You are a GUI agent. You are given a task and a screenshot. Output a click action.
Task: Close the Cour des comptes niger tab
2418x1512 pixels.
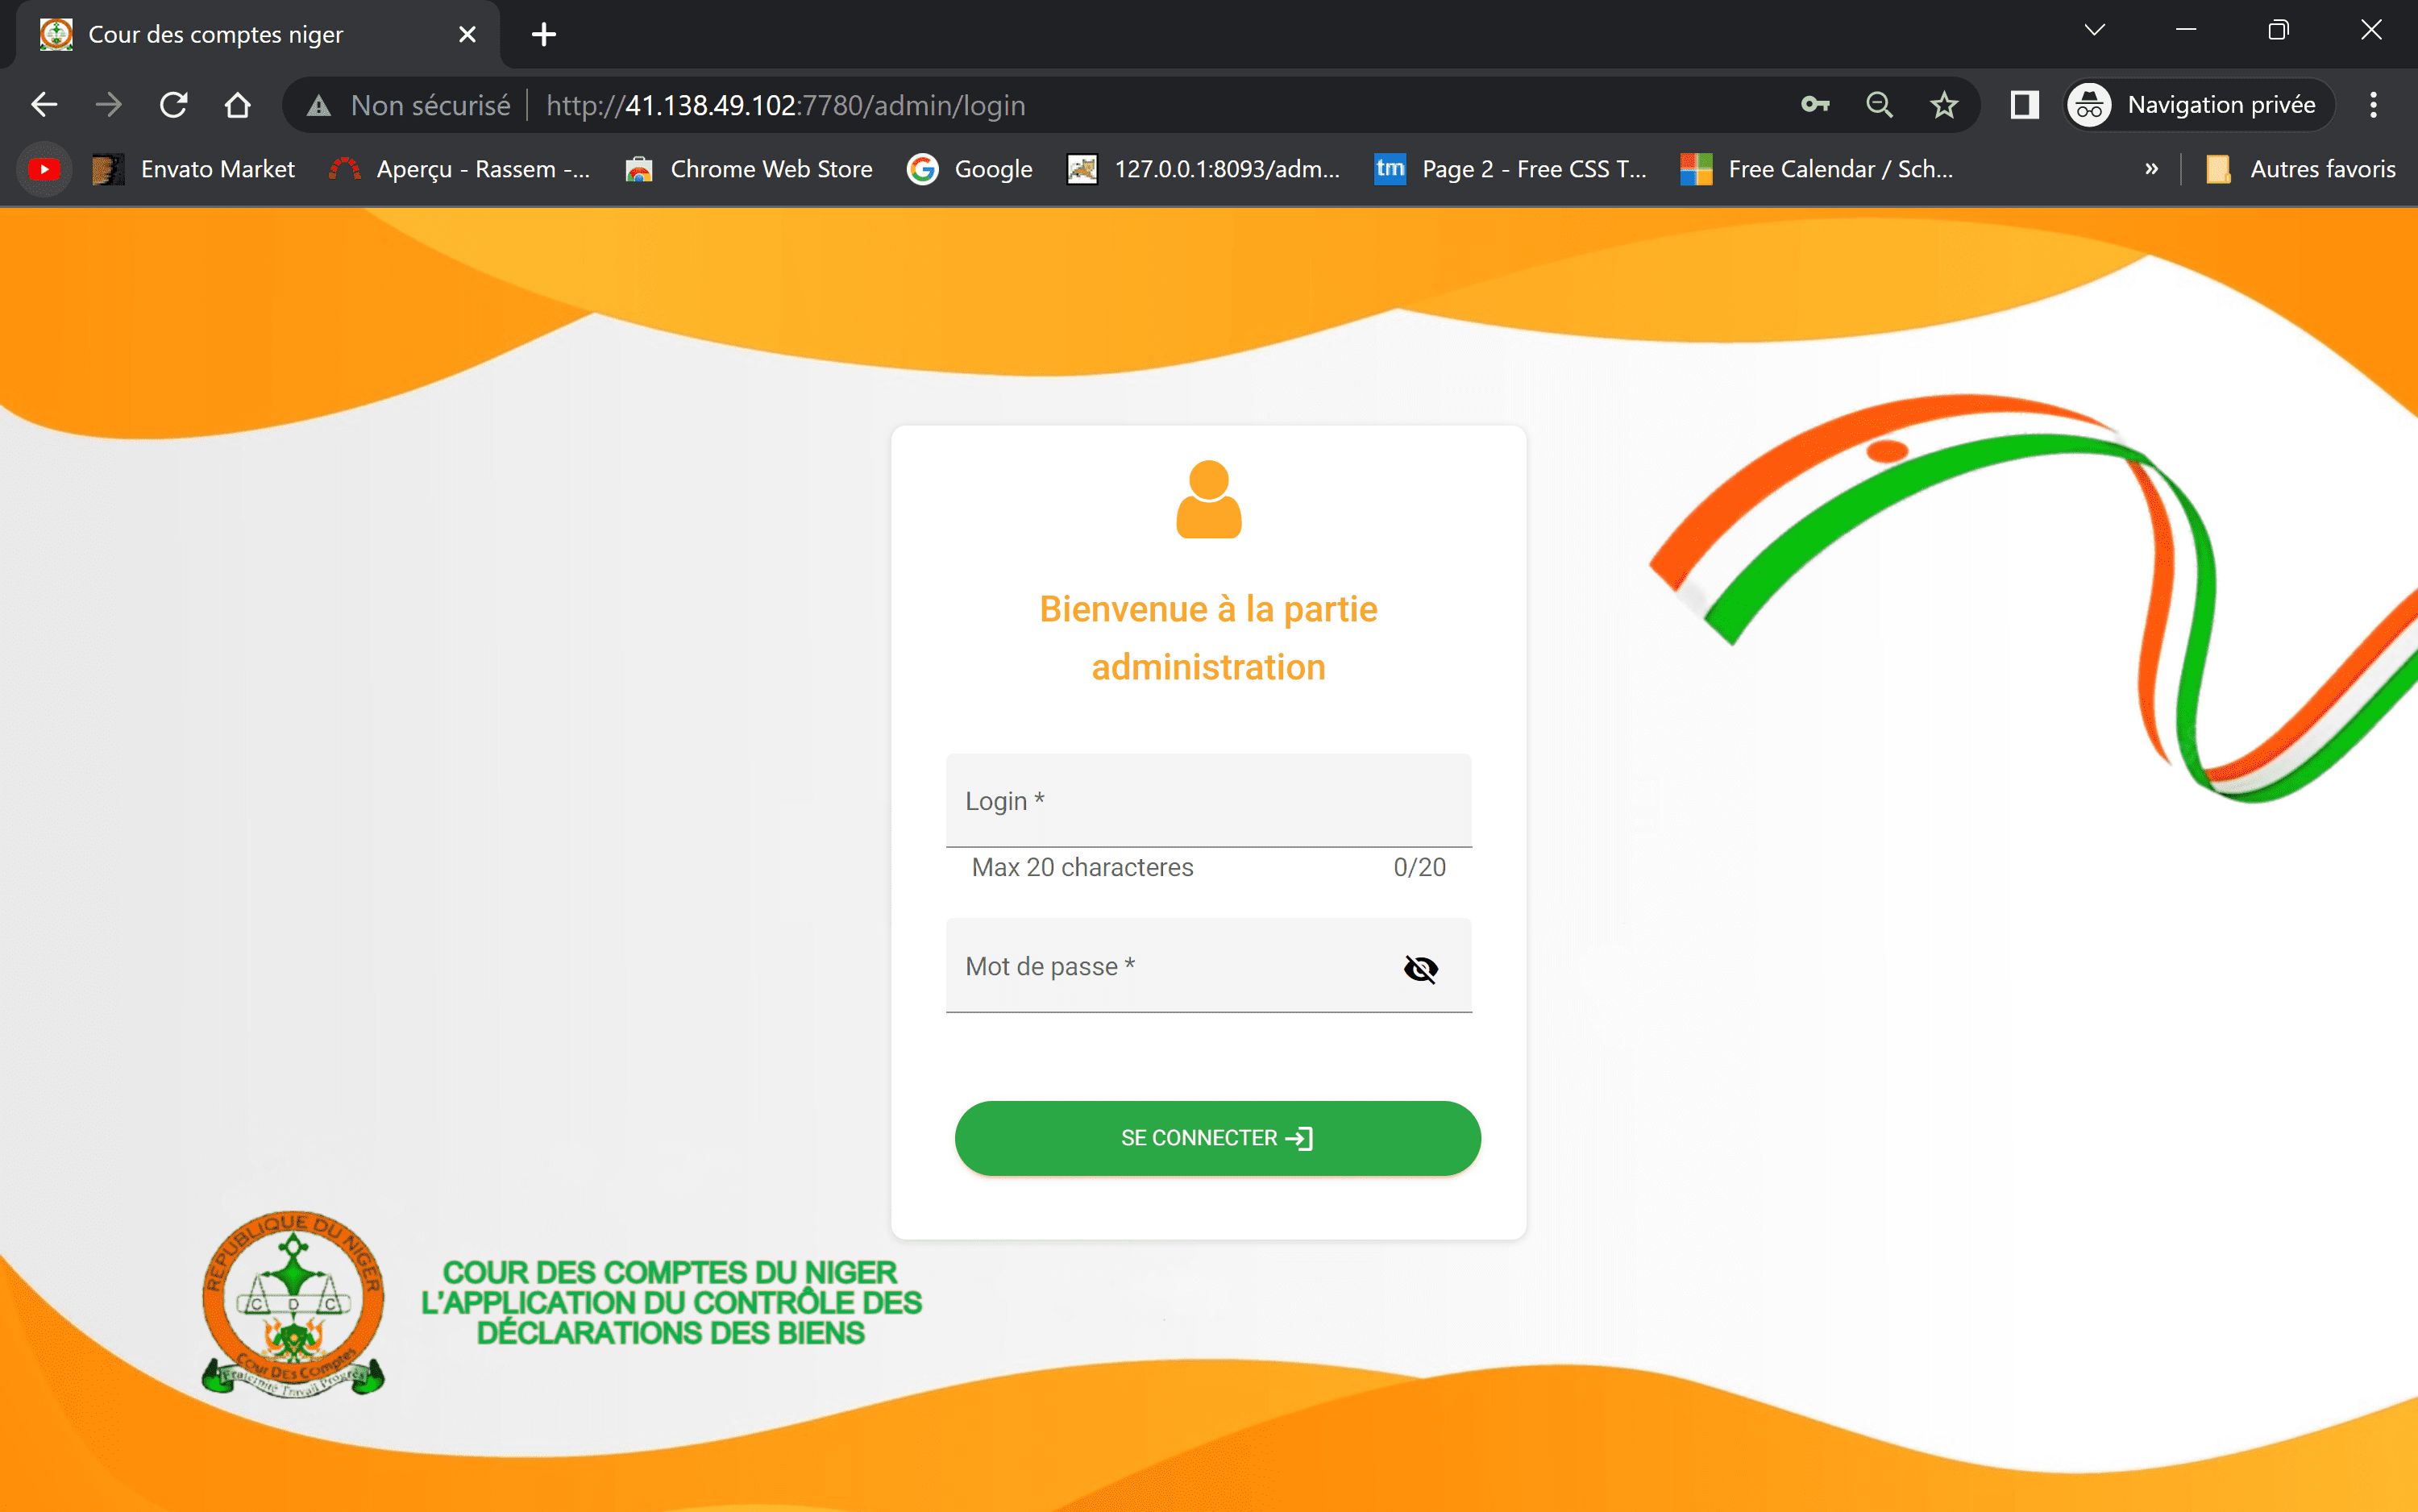pos(467,34)
